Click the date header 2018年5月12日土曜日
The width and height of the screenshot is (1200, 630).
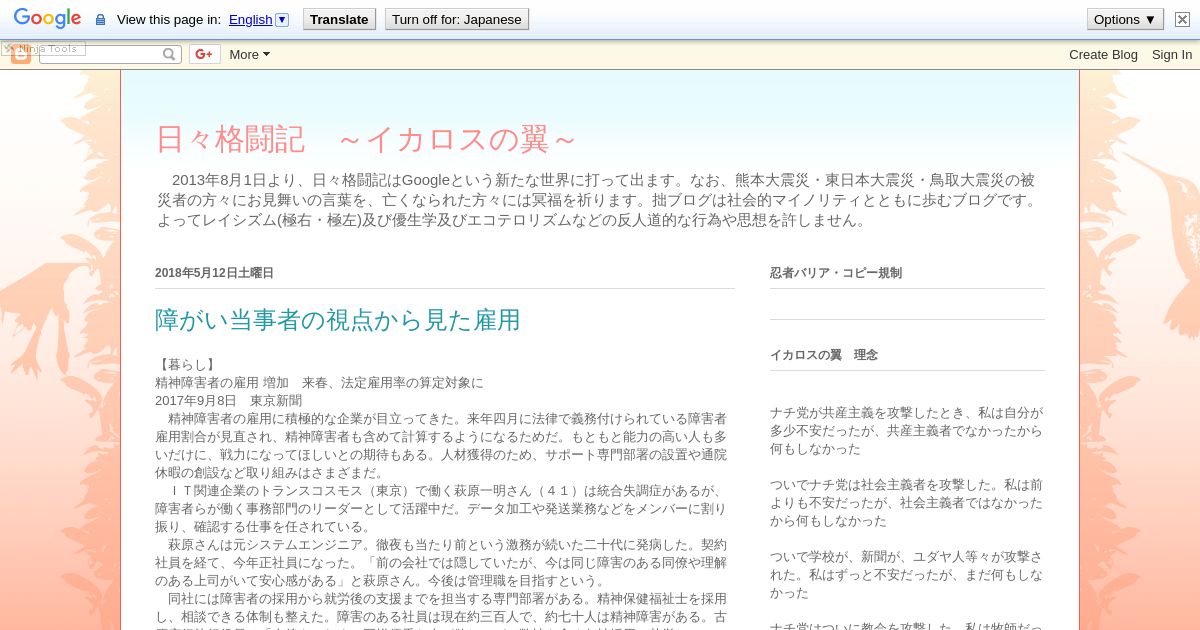click(214, 273)
